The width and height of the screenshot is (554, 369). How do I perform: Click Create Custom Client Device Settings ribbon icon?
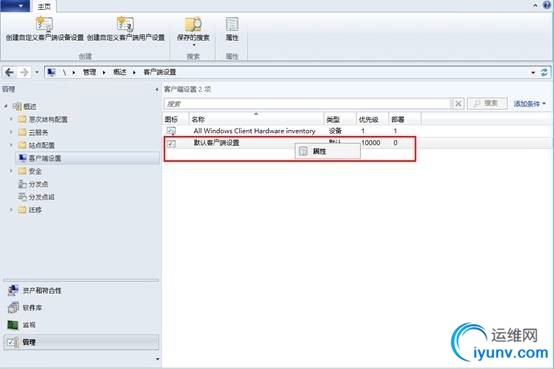click(x=45, y=29)
